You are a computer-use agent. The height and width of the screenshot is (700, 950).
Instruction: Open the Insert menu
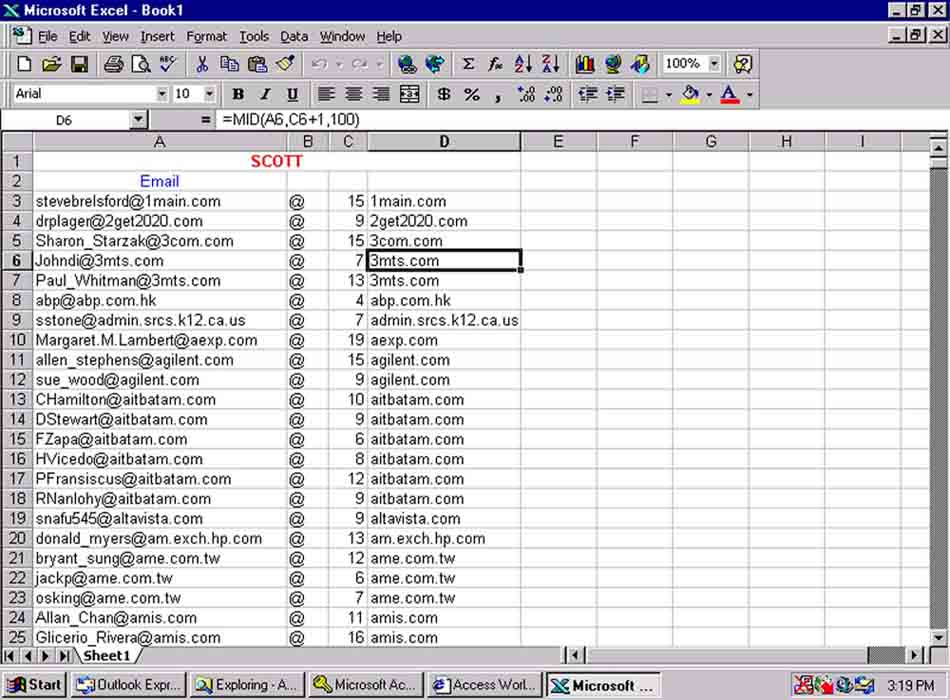click(158, 36)
